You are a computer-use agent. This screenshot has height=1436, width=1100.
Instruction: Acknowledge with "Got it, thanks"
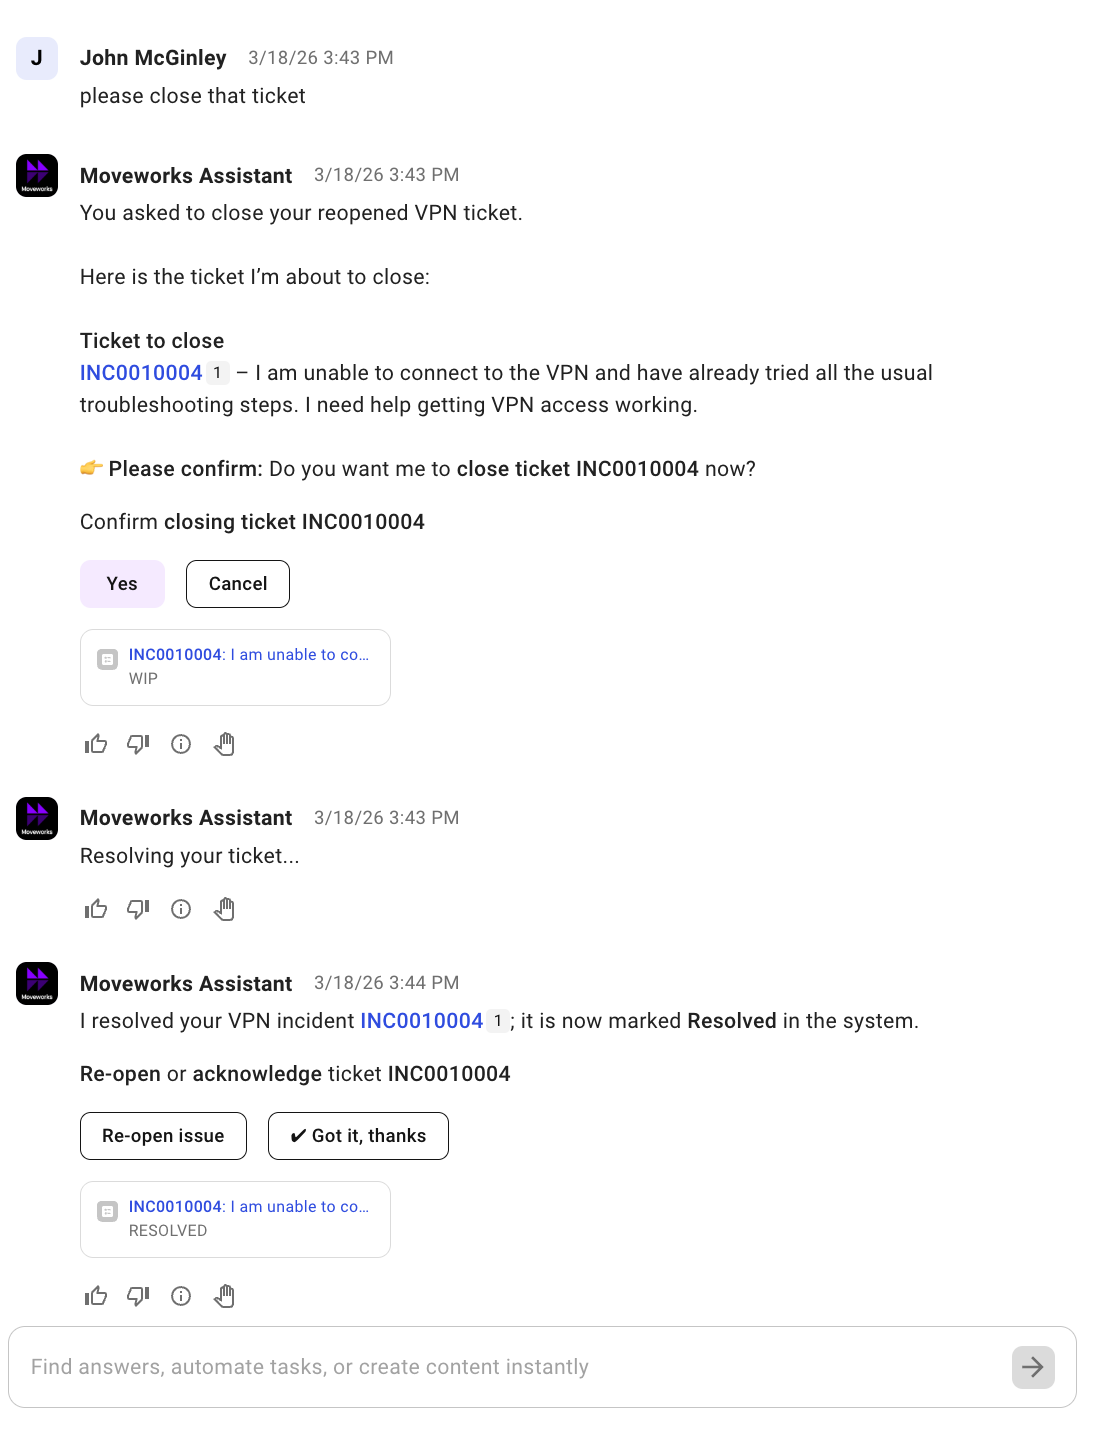(358, 1136)
